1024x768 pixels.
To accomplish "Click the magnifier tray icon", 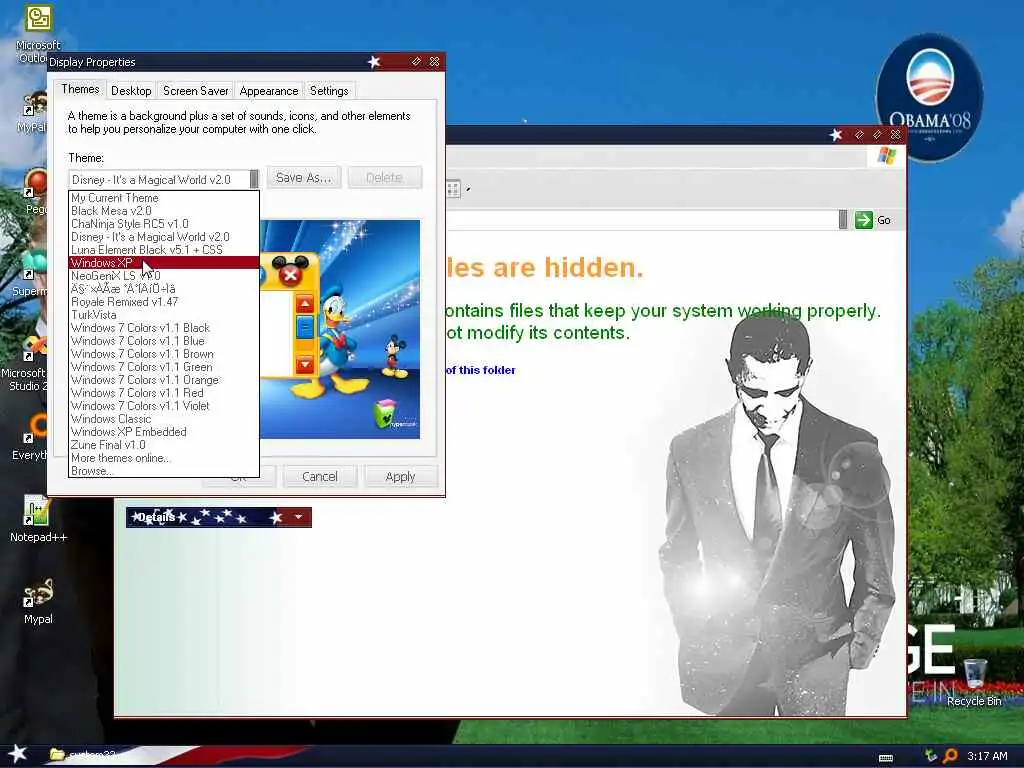I will (950, 756).
